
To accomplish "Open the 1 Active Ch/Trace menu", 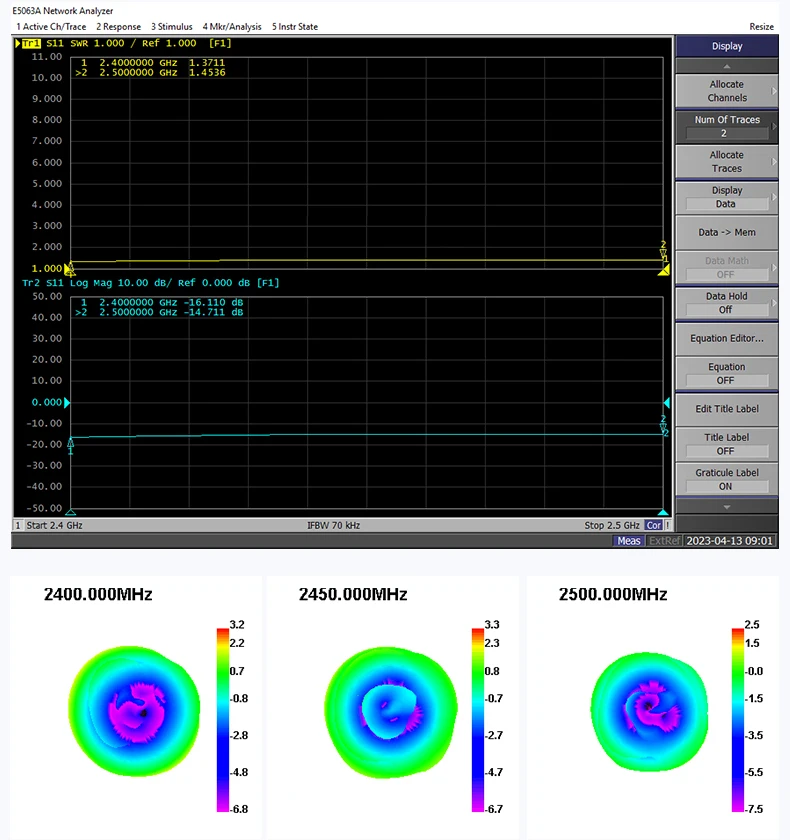I will click(51, 27).
